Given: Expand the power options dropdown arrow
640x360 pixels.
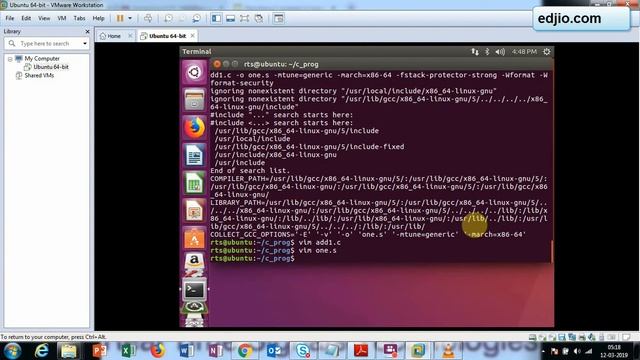Looking at the screenshot, I should pyautogui.click(x=130, y=18).
